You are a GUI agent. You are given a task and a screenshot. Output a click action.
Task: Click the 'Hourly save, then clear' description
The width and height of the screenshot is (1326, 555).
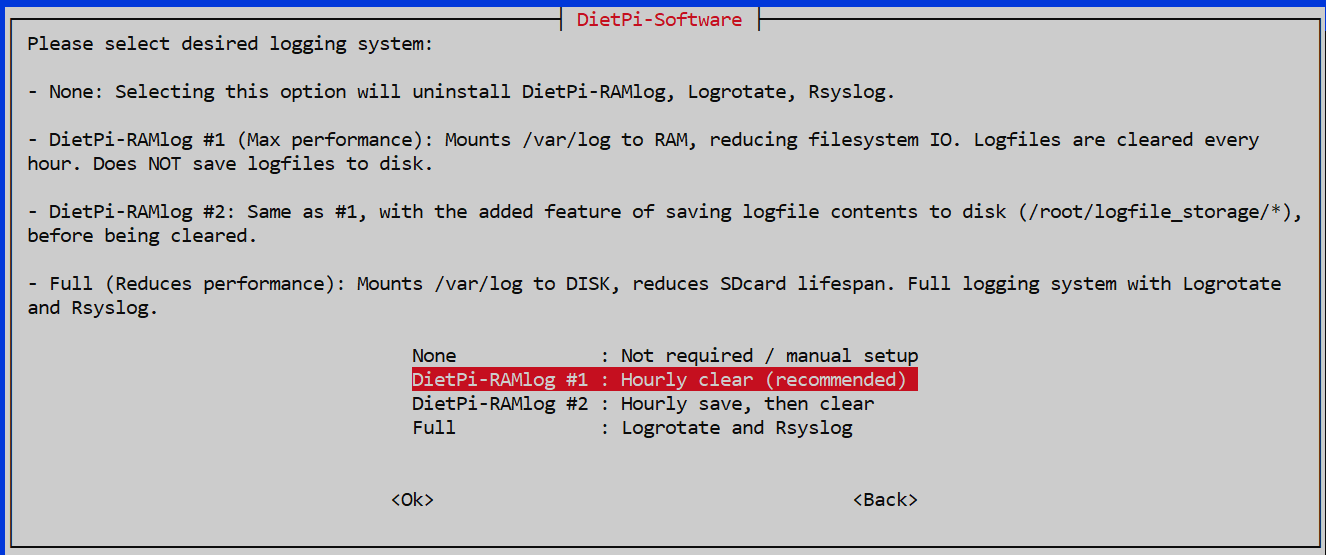(x=747, y=404)
